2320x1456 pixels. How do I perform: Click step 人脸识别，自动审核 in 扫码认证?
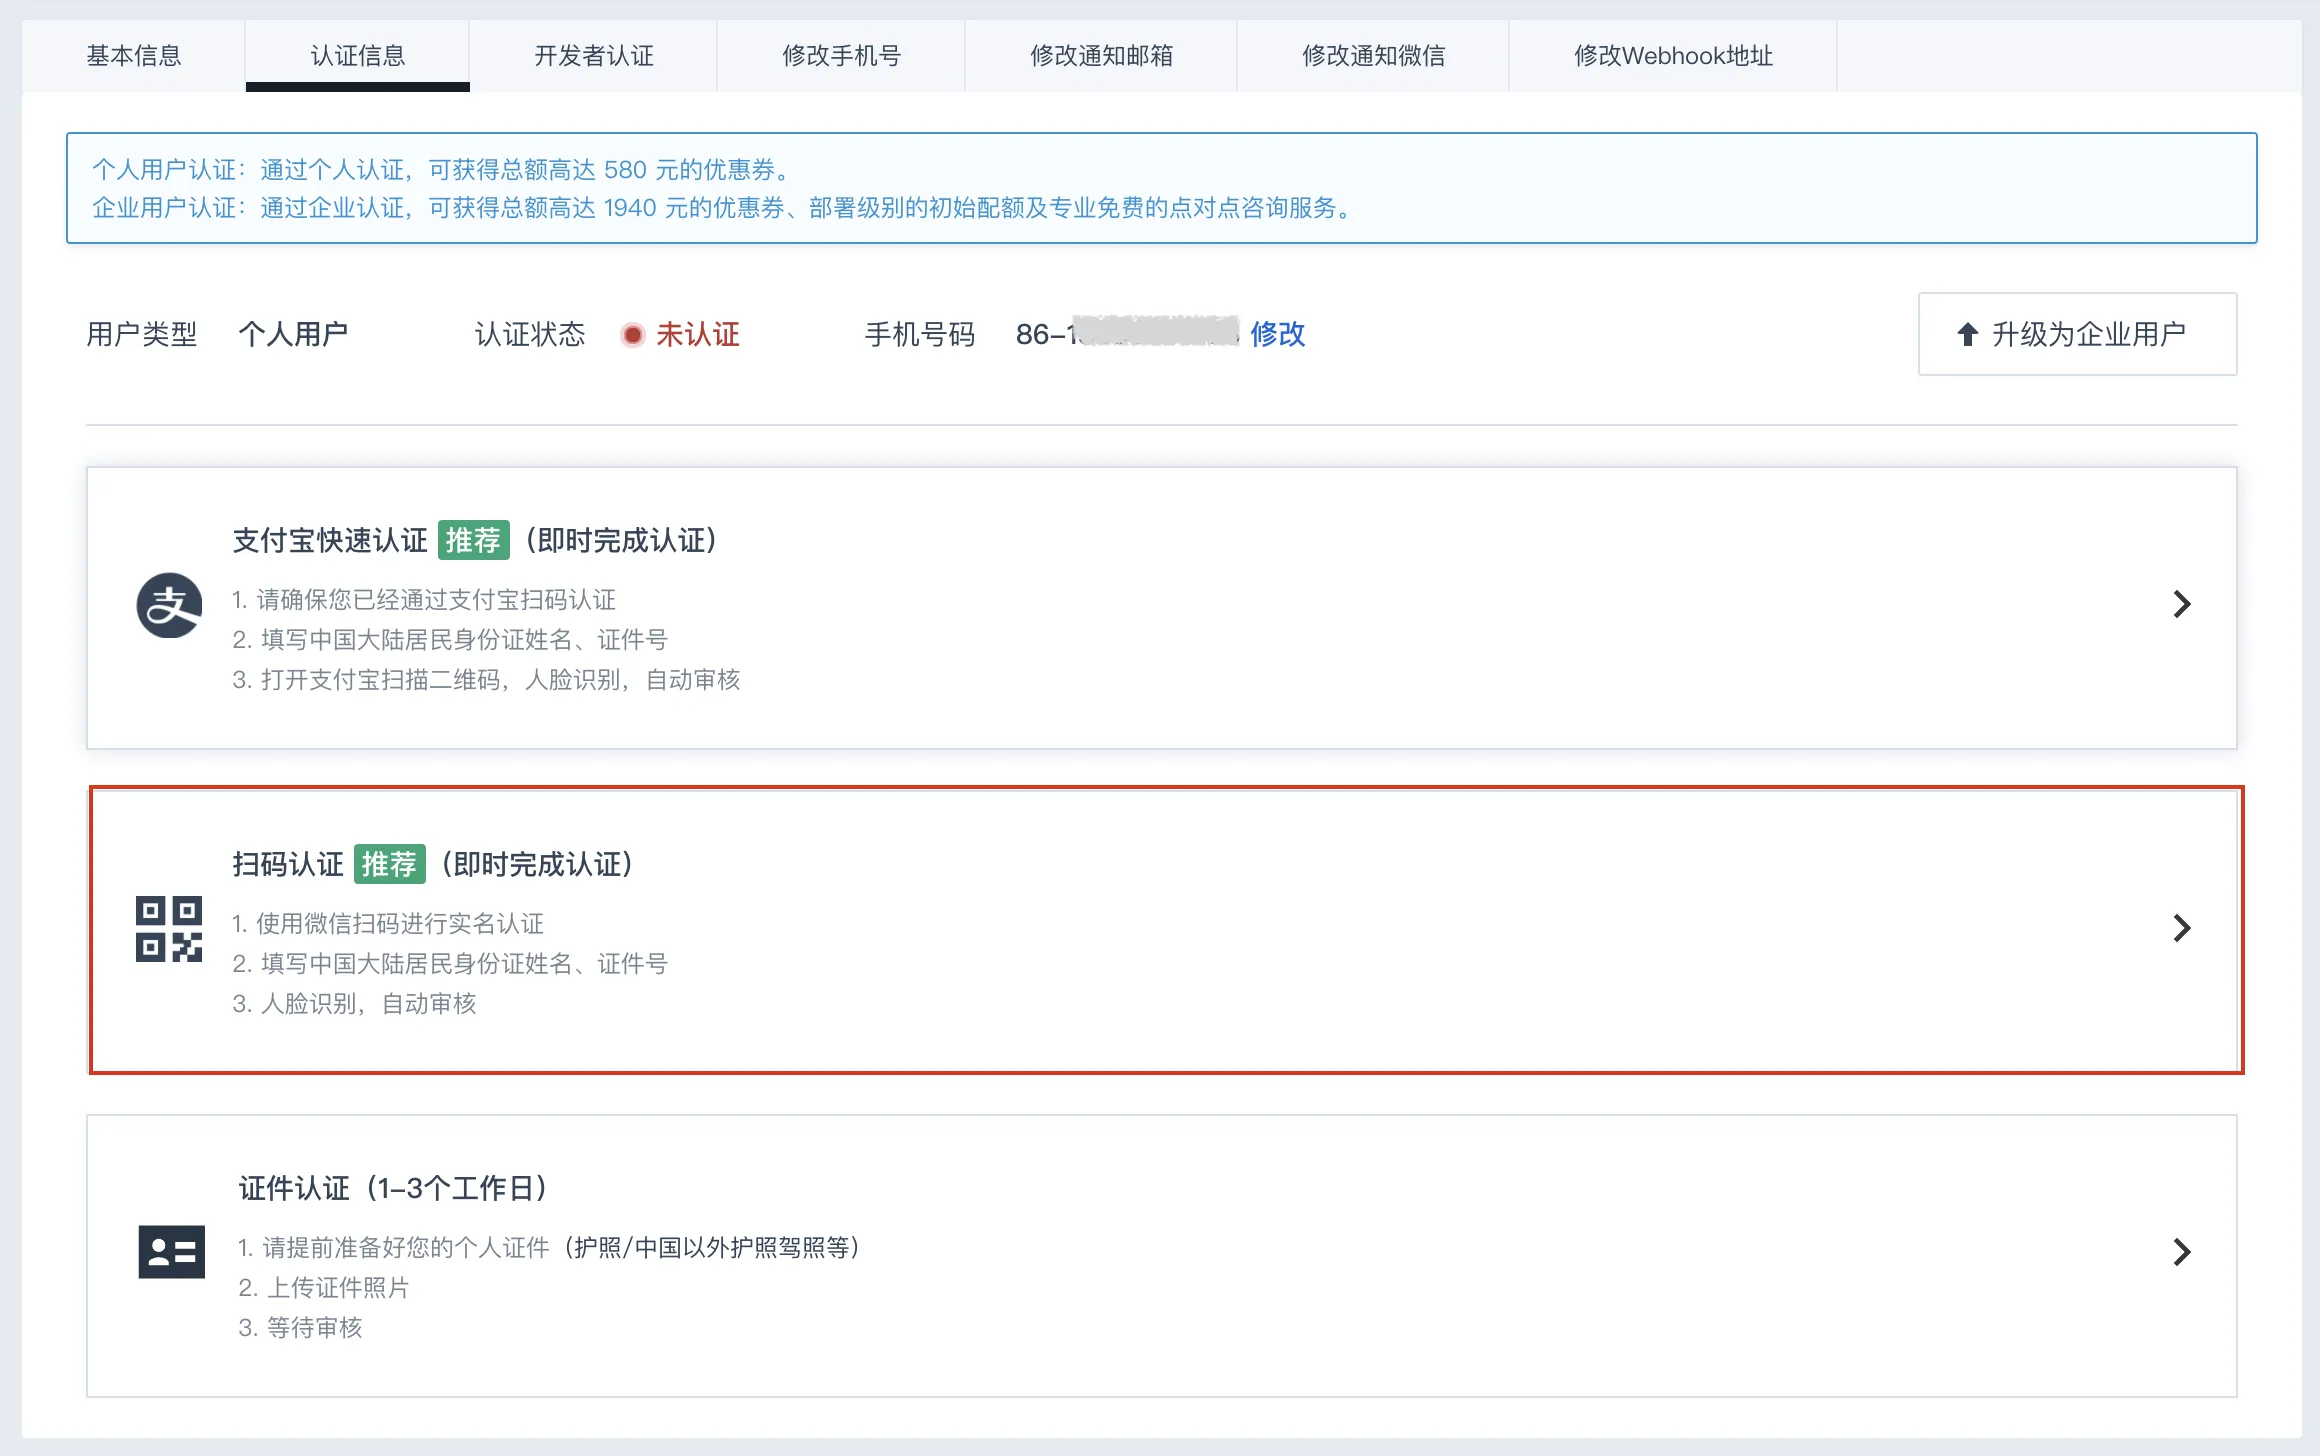tap(354, 1004)
